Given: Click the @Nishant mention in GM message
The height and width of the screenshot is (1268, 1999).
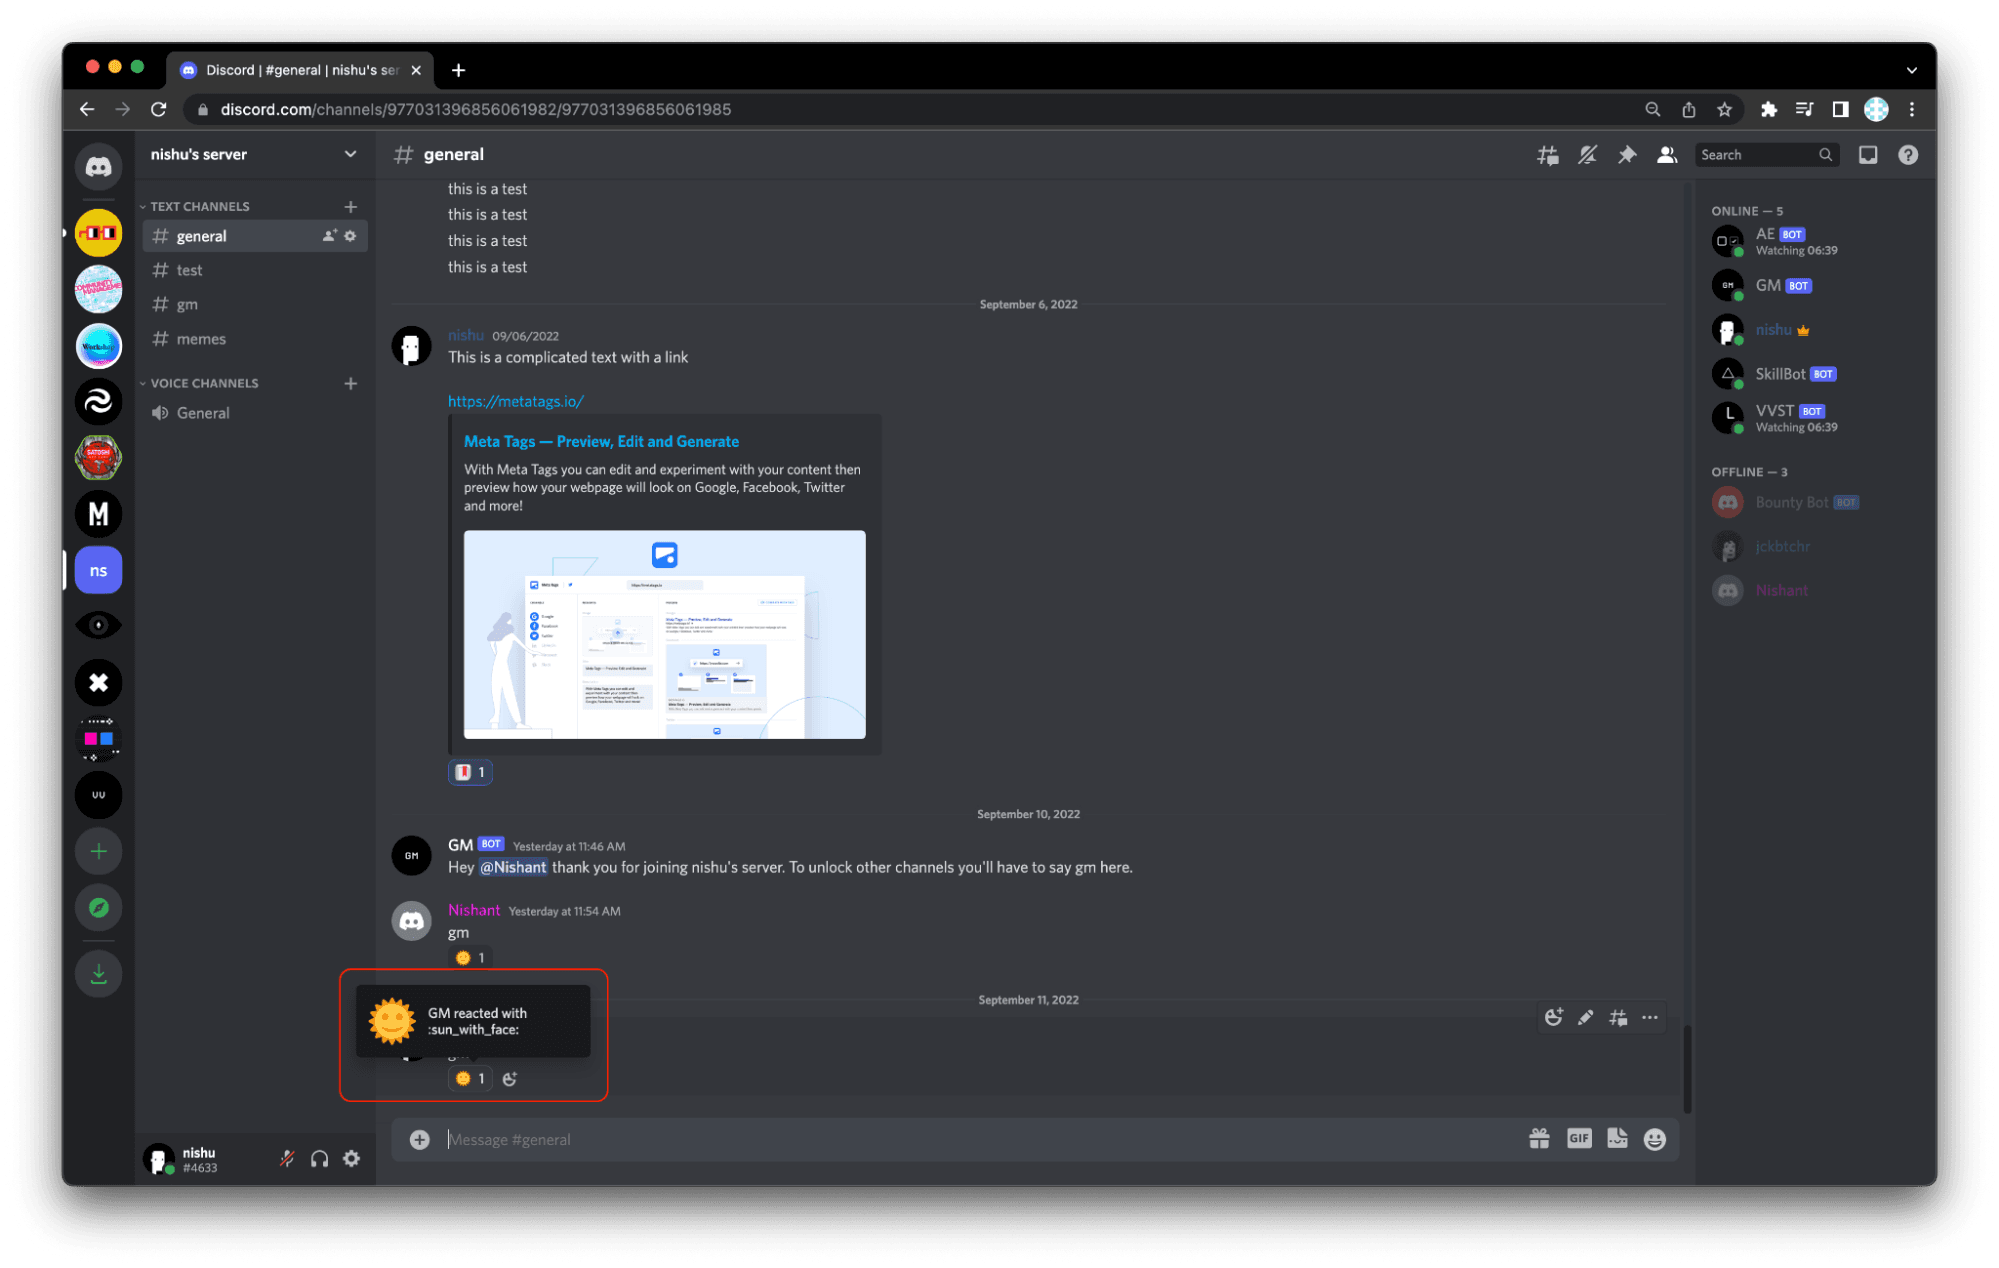Looking at the screenshot, I should (x=513, y=867).
